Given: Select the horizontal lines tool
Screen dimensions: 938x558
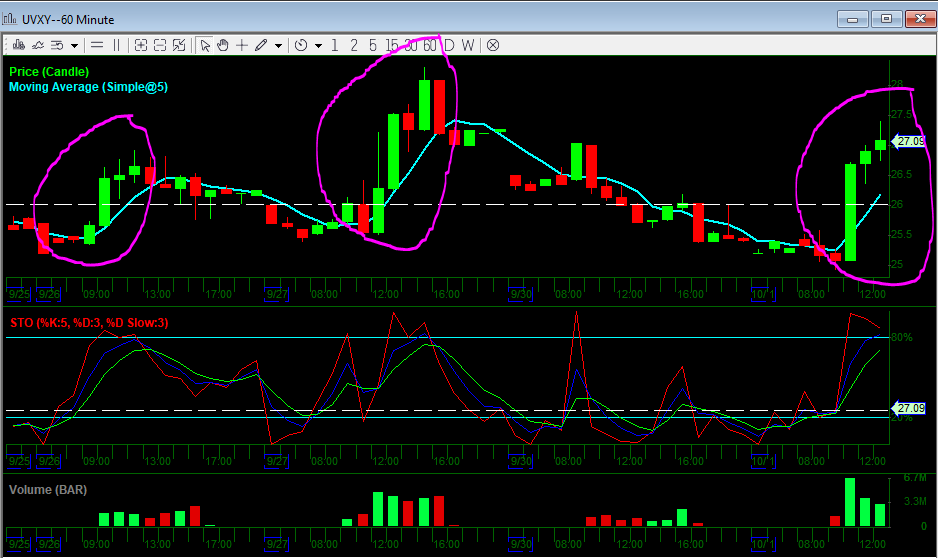Looking at the screenshot, I should point(97,45).
